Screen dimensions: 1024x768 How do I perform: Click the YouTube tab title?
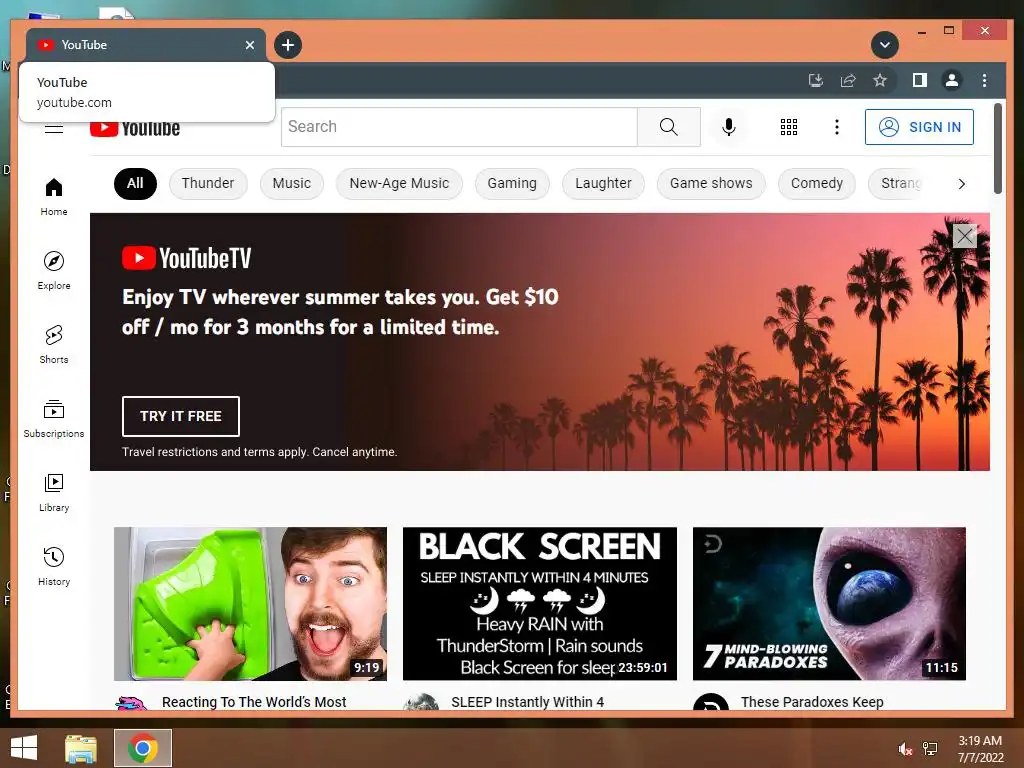click(84, 45)
